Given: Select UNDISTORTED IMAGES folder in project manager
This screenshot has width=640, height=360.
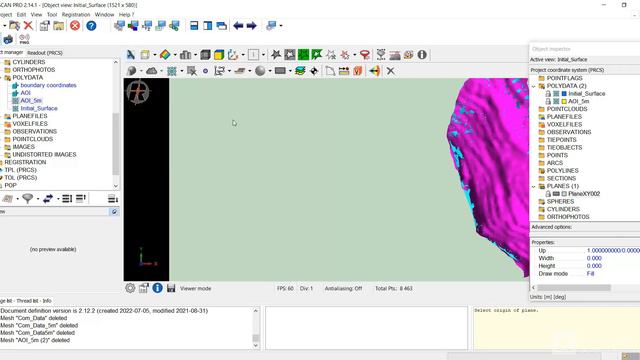Looking at the screenshot, I should pos(44,155).
